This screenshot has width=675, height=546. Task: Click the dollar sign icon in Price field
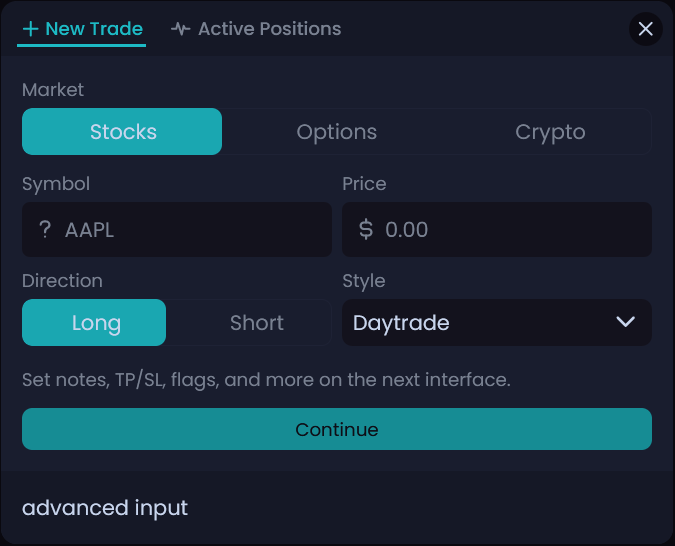(x=366, y=230)
